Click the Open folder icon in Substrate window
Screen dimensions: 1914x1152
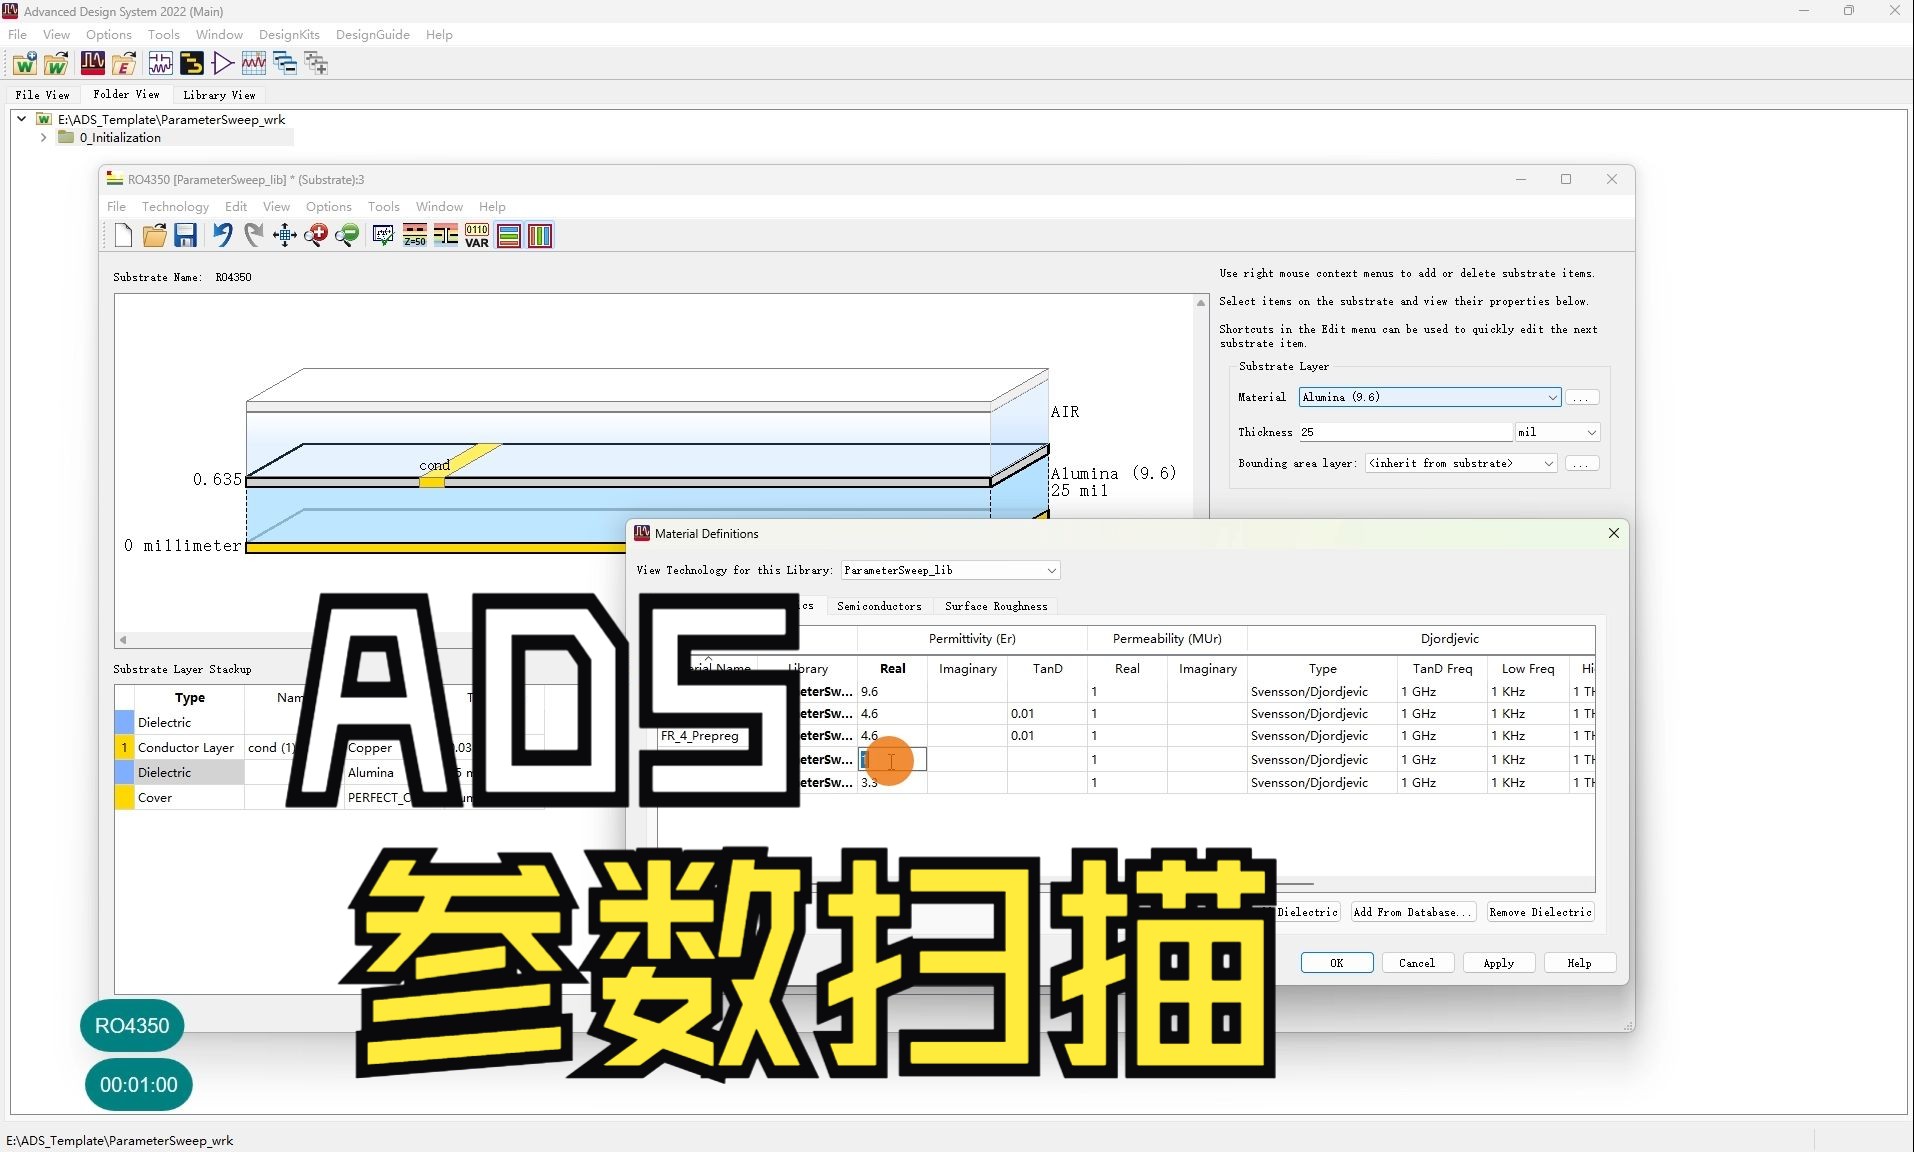point(154,235)
